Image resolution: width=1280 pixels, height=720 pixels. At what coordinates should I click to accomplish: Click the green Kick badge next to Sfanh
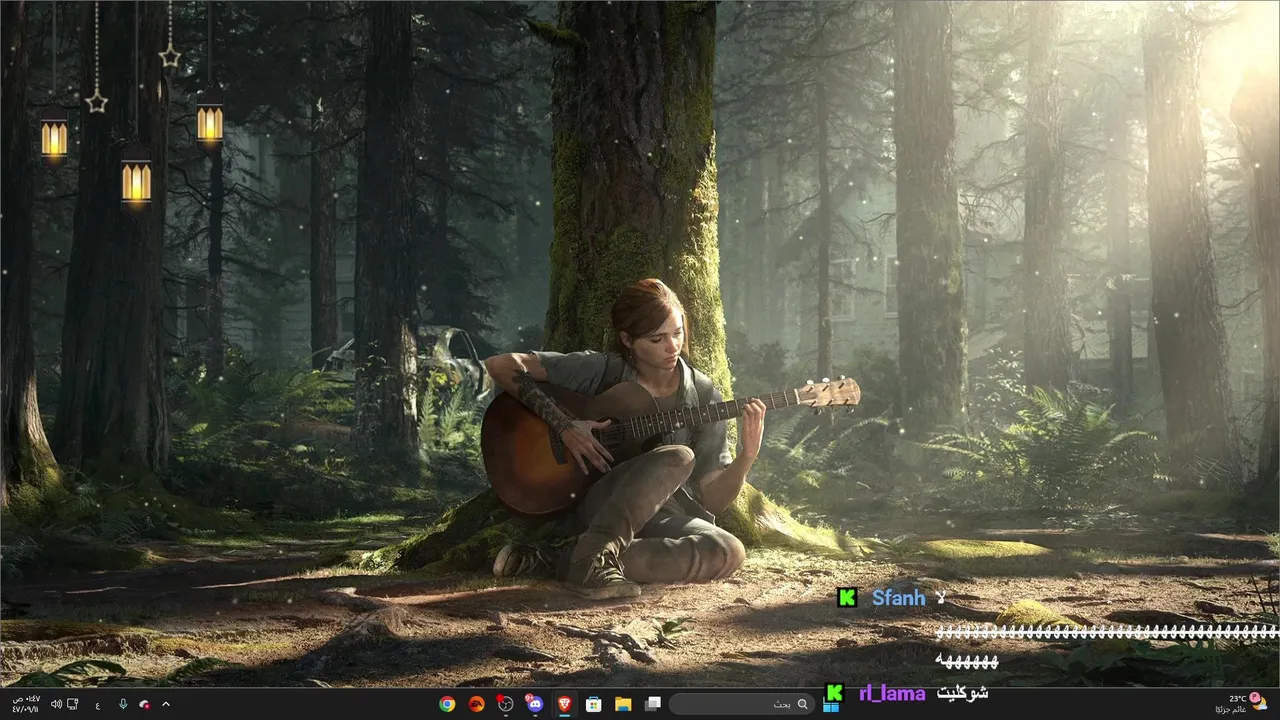pyautogui.click(x=847, y=598)
